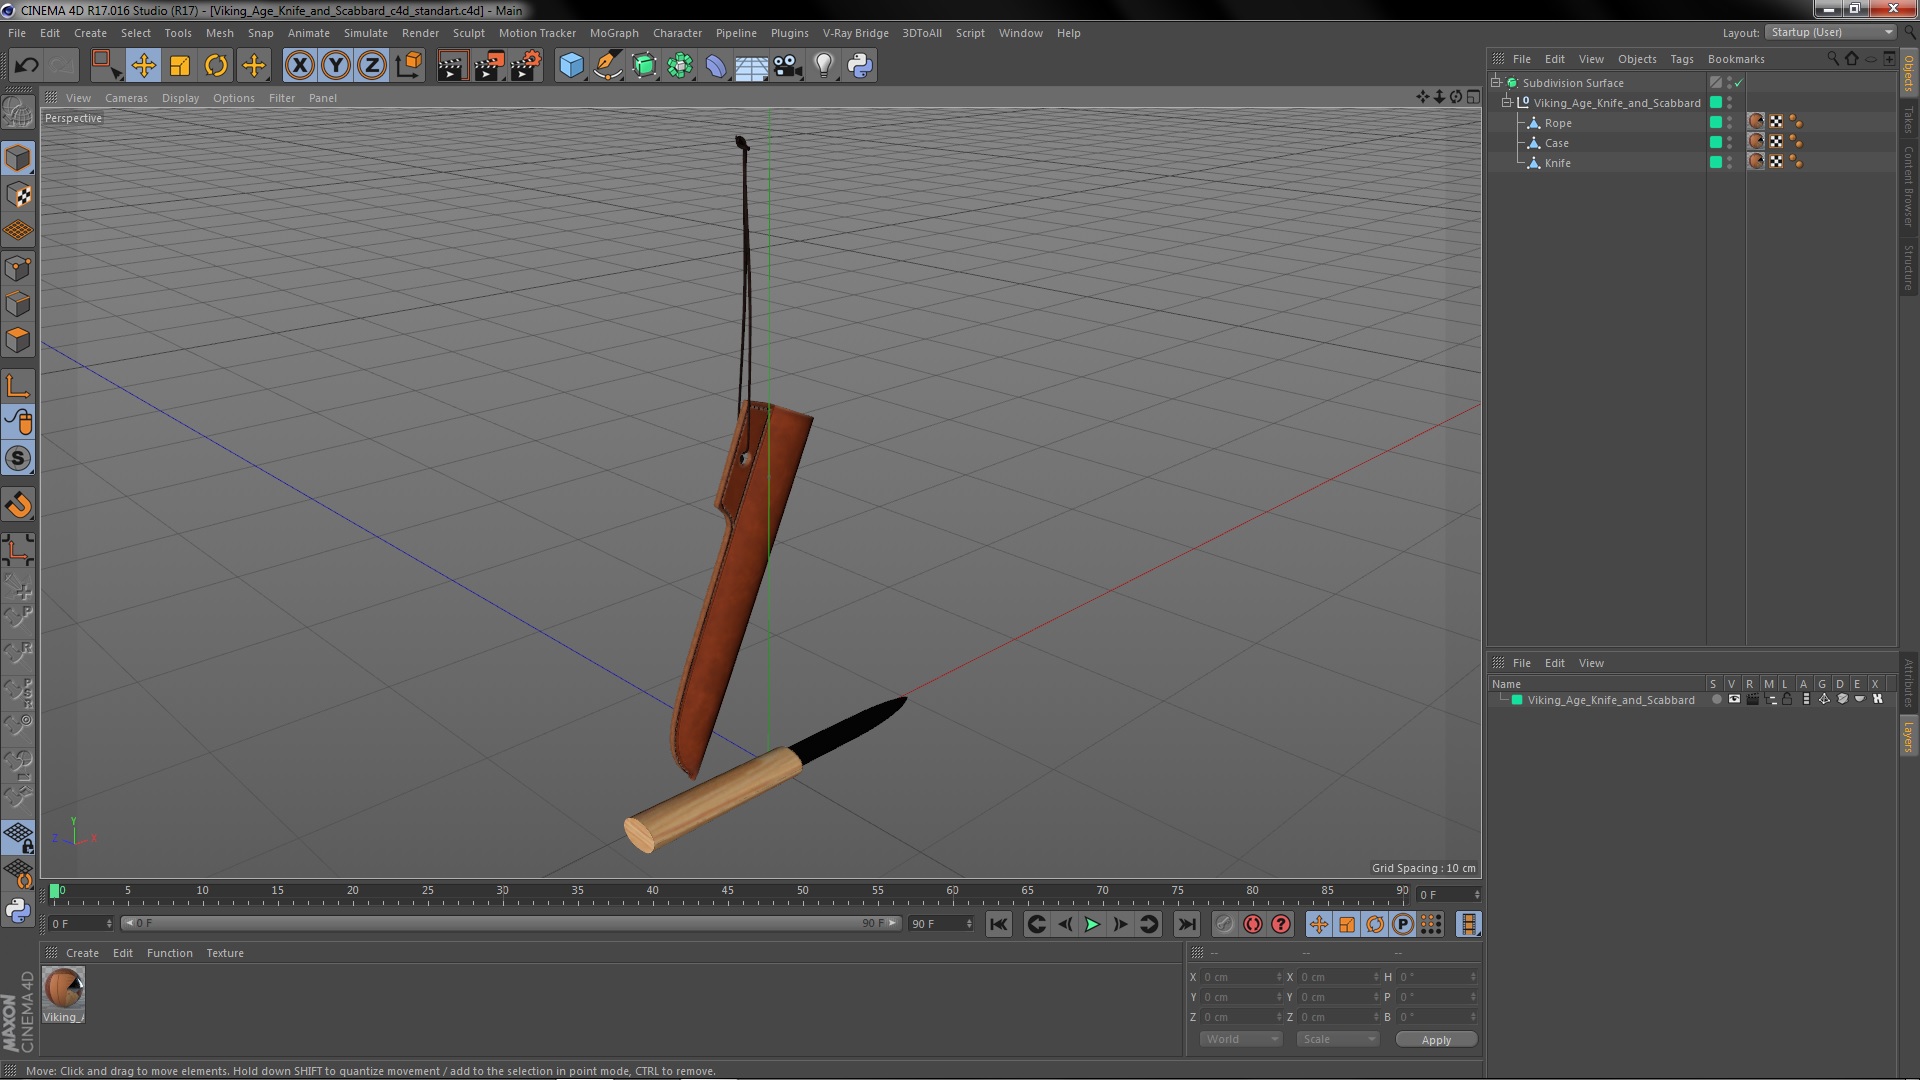The width and height of the screenshot is (1920, 1080).
Task: Open Object Manager Tags menu
Action: click(1681, 59)
